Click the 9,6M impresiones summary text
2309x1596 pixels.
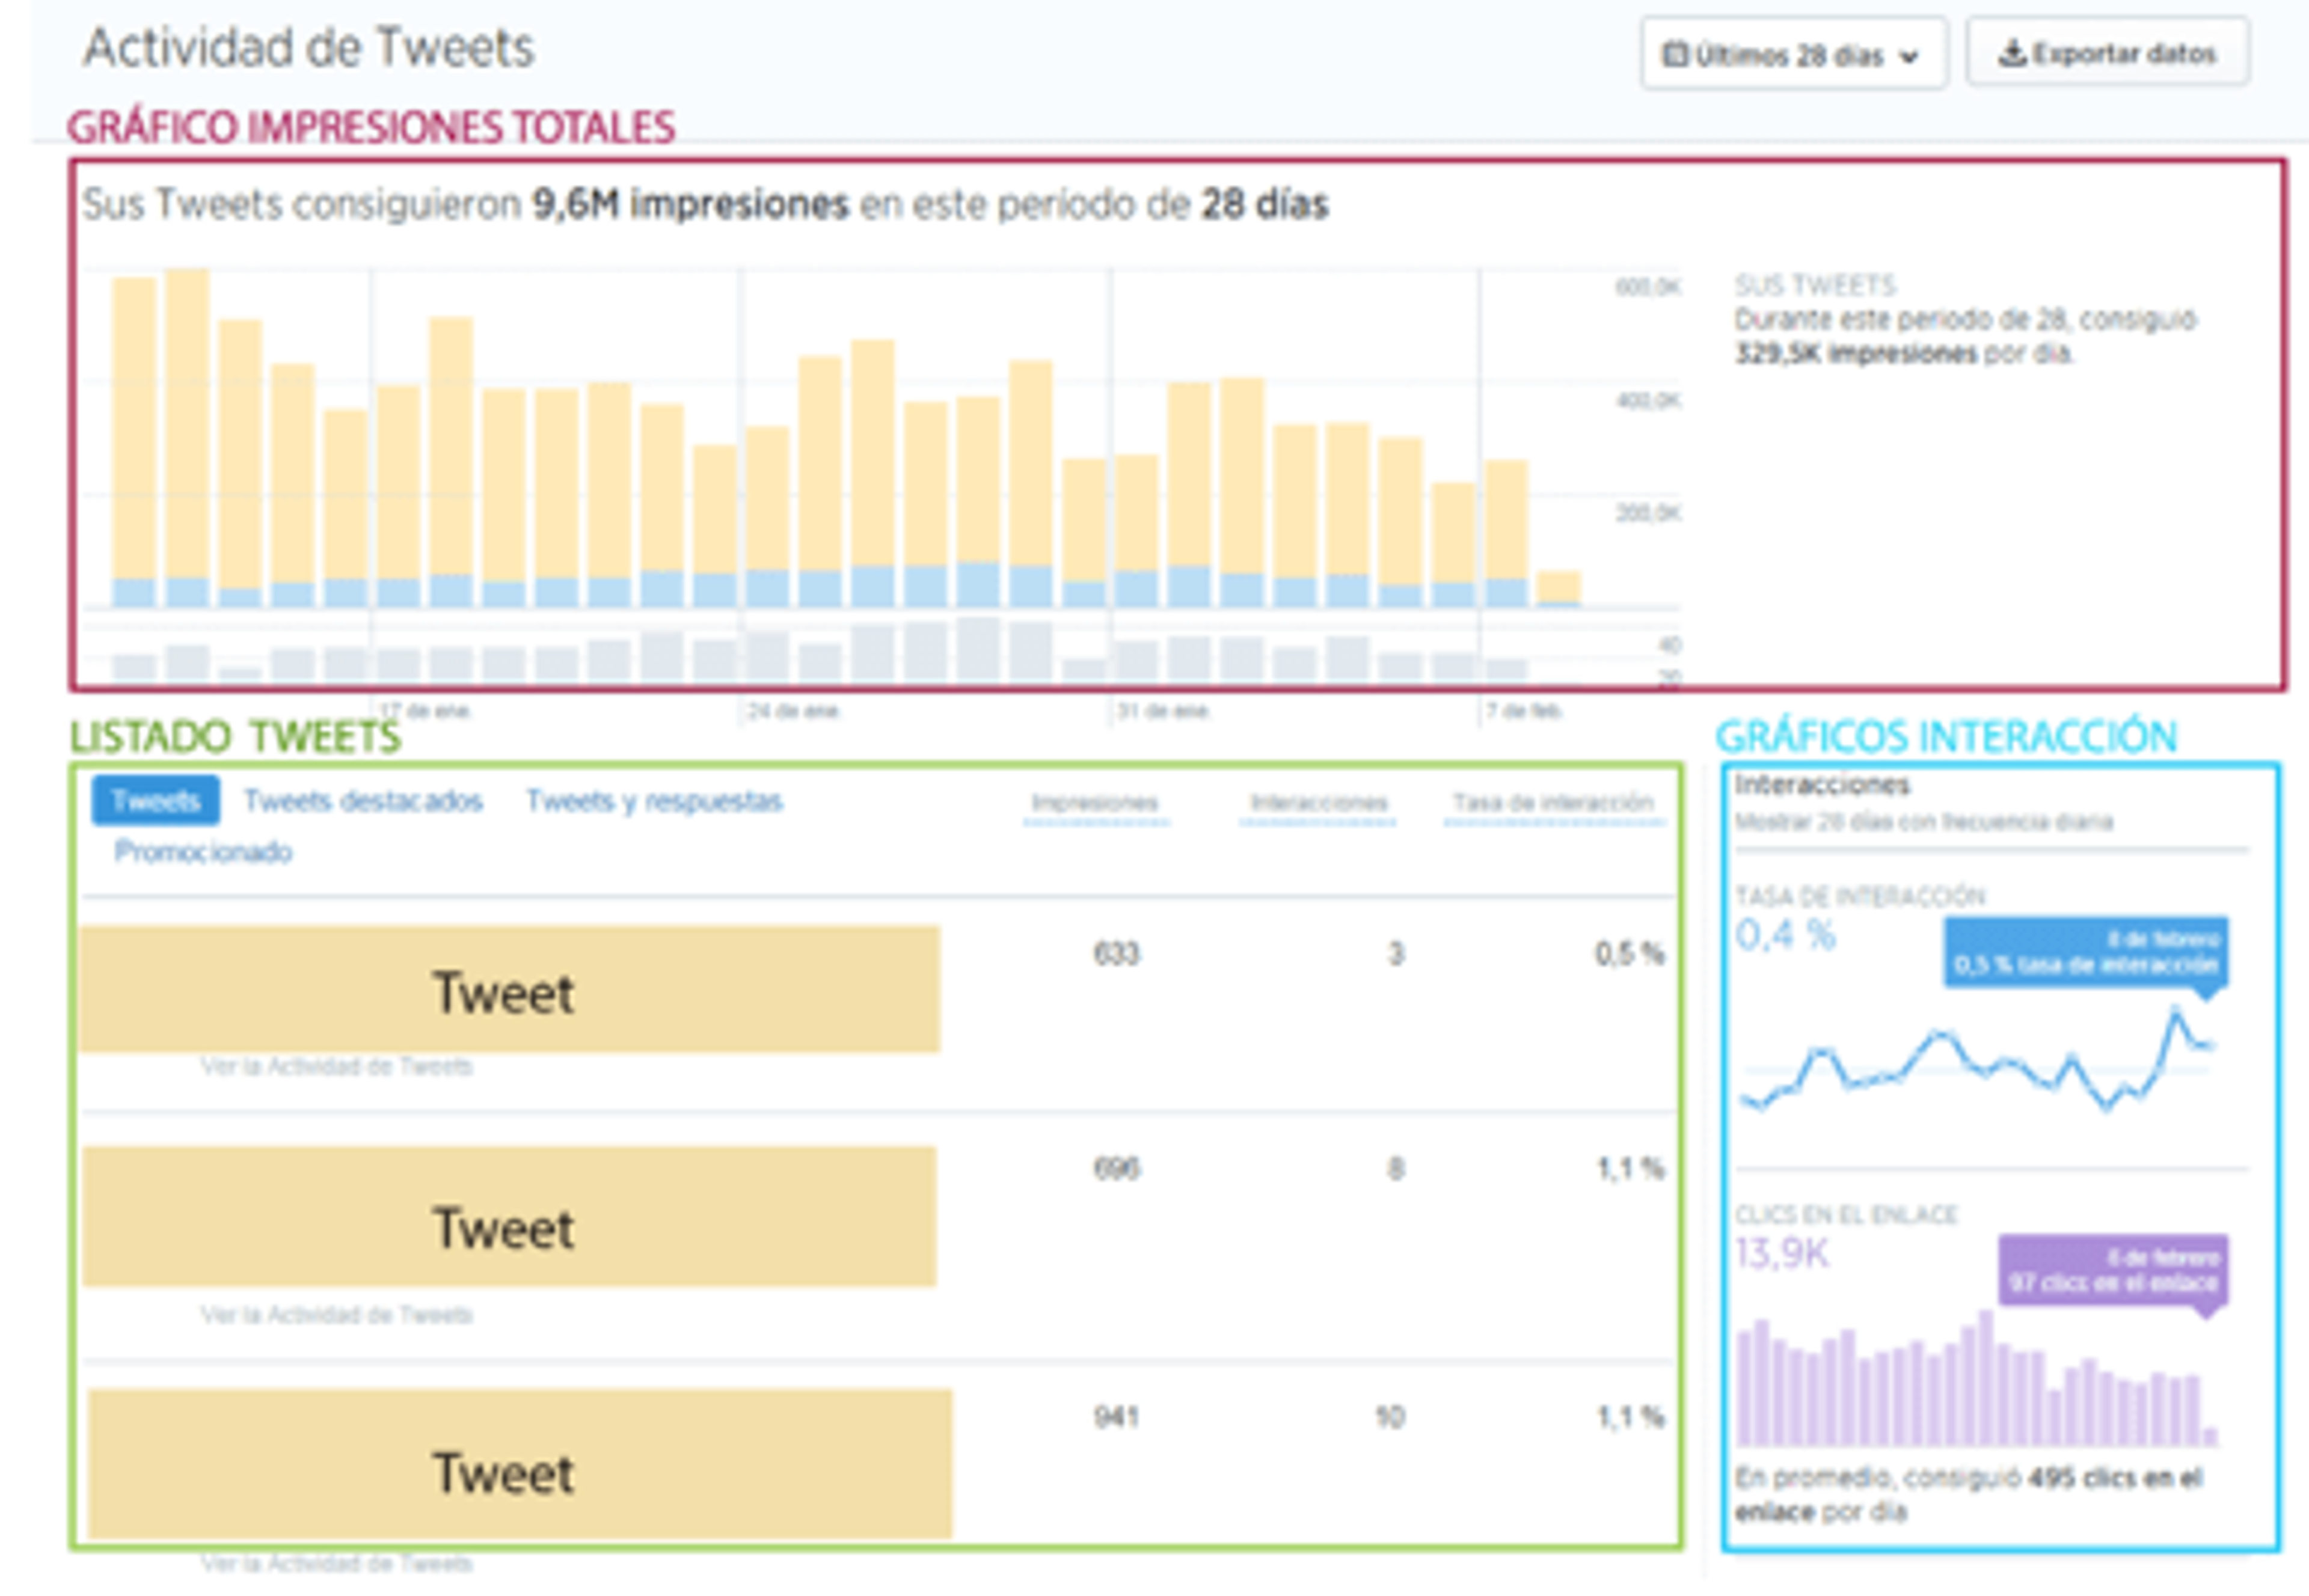click(690, 204)
